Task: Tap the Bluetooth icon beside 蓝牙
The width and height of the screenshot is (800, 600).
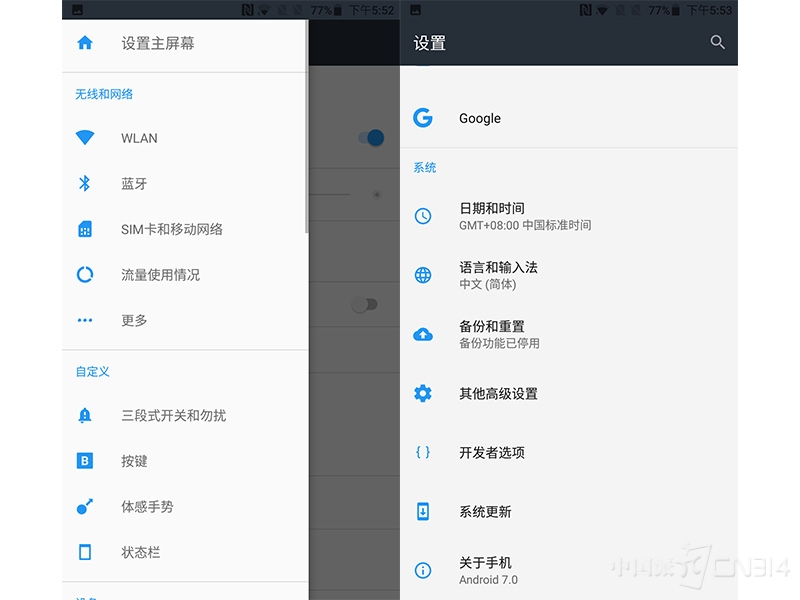Action: [x=85, y=183]
